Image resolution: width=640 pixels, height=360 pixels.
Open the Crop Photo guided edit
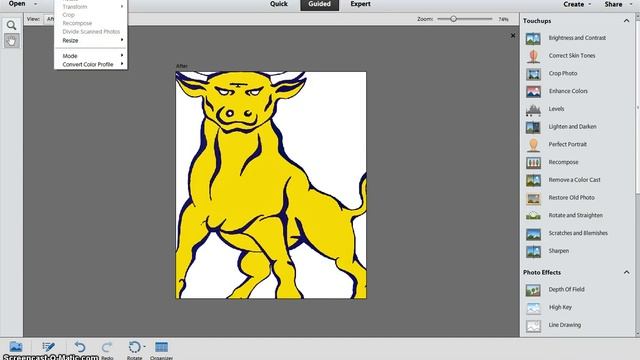point(551,73)
